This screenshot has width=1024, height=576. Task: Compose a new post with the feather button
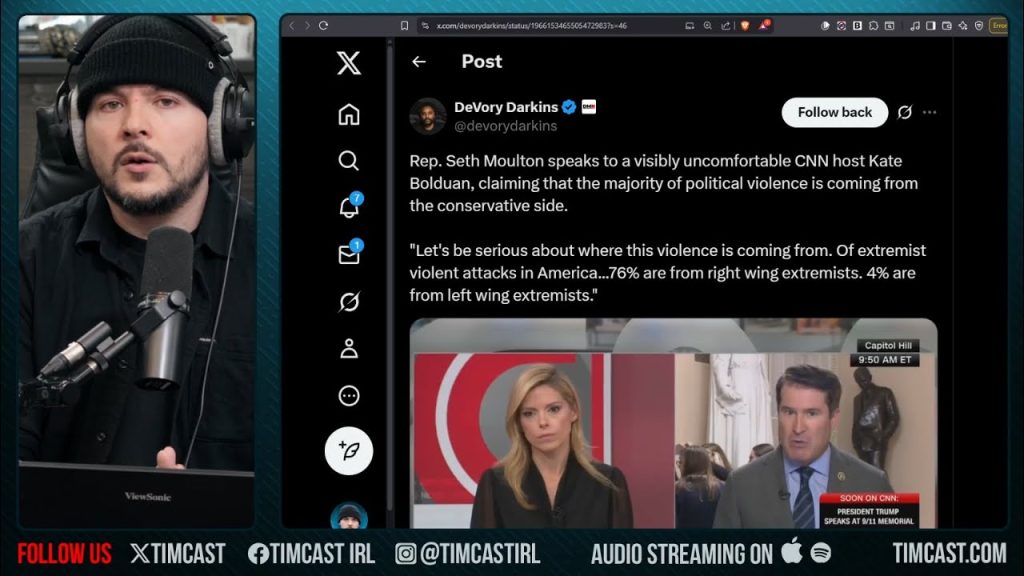tap(348, 450)
